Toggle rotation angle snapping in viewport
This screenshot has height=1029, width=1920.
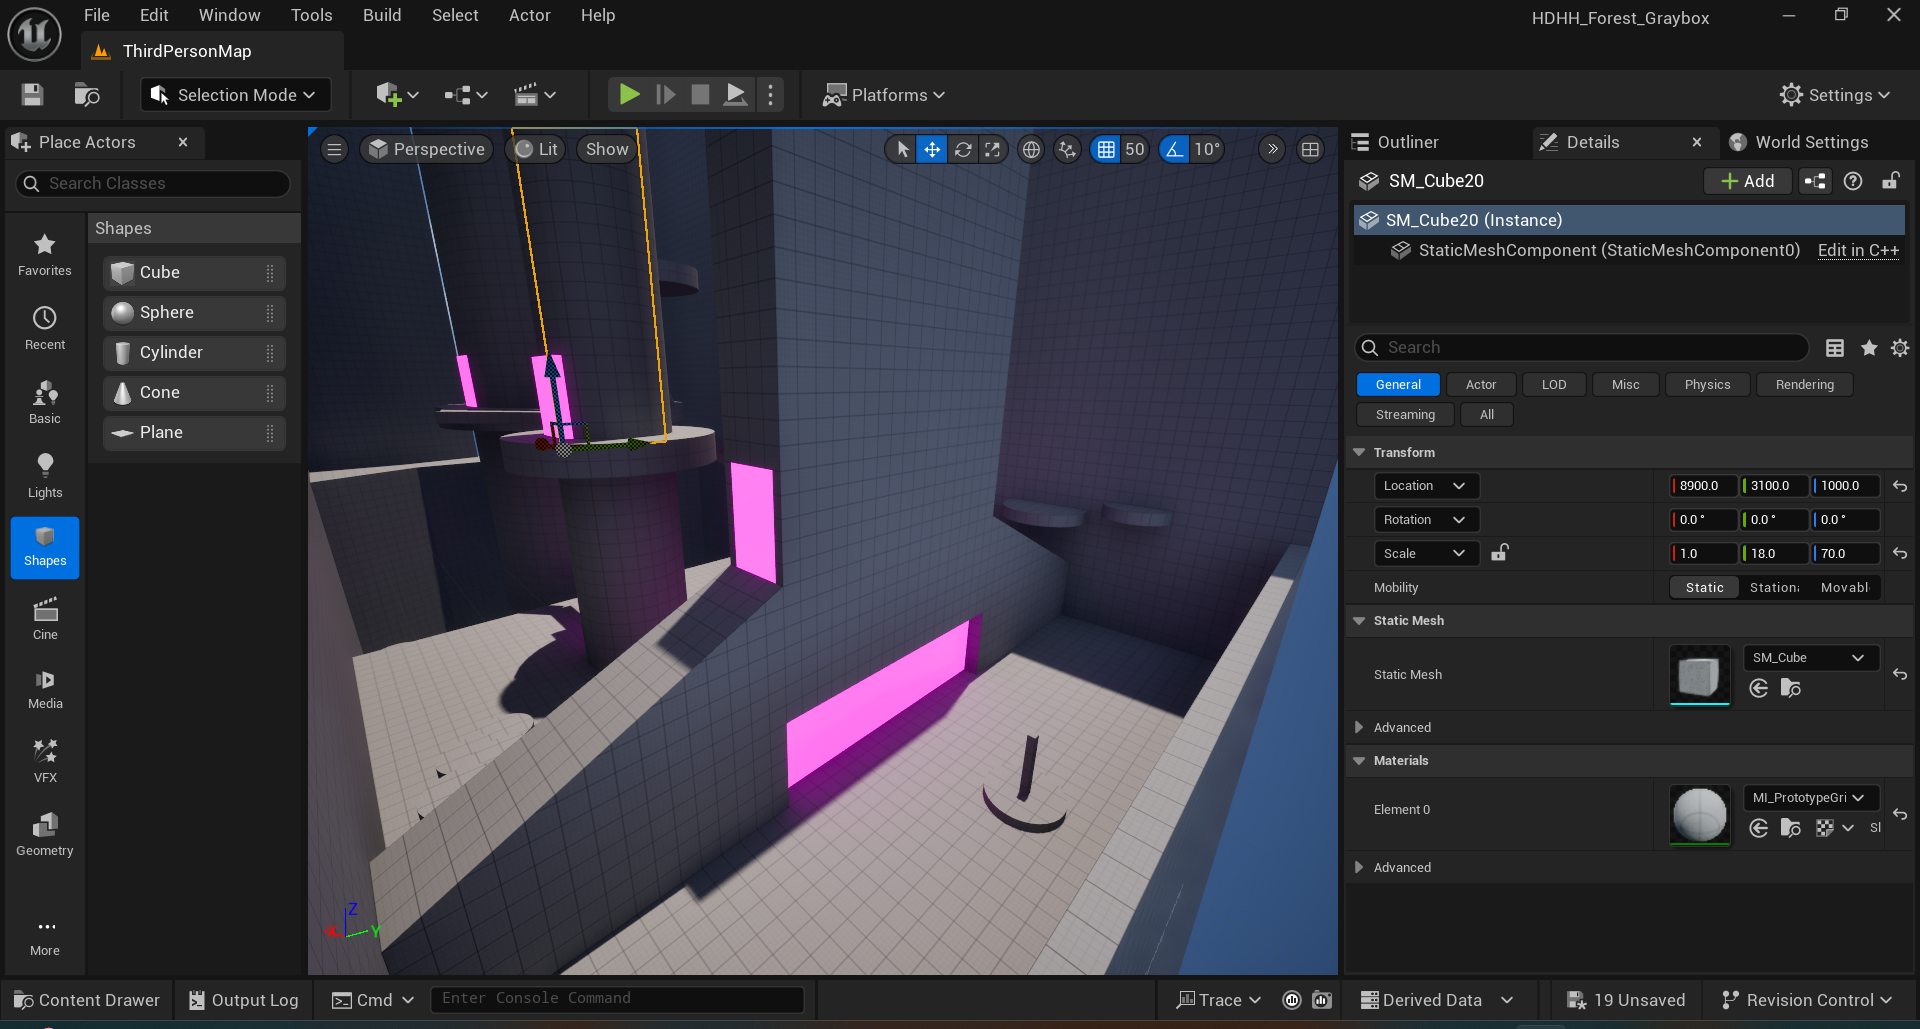1174,150
